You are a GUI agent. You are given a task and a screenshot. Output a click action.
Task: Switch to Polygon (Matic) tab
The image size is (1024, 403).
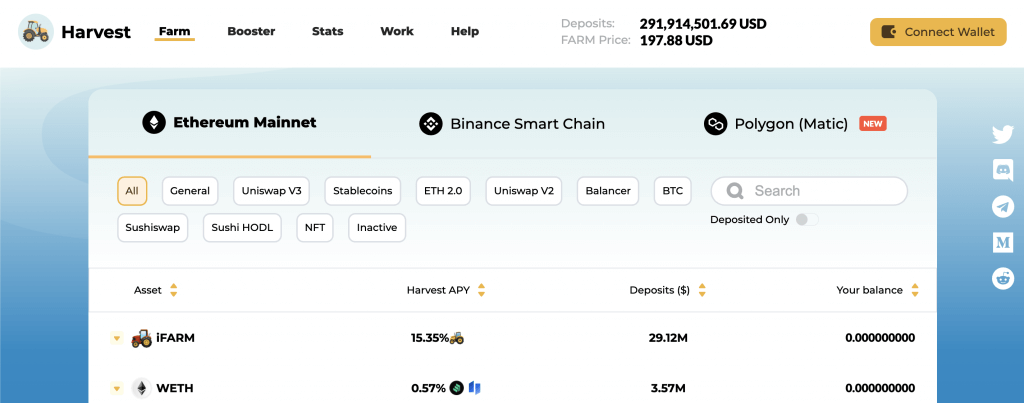pyautogui.click(x=795, y=123)
